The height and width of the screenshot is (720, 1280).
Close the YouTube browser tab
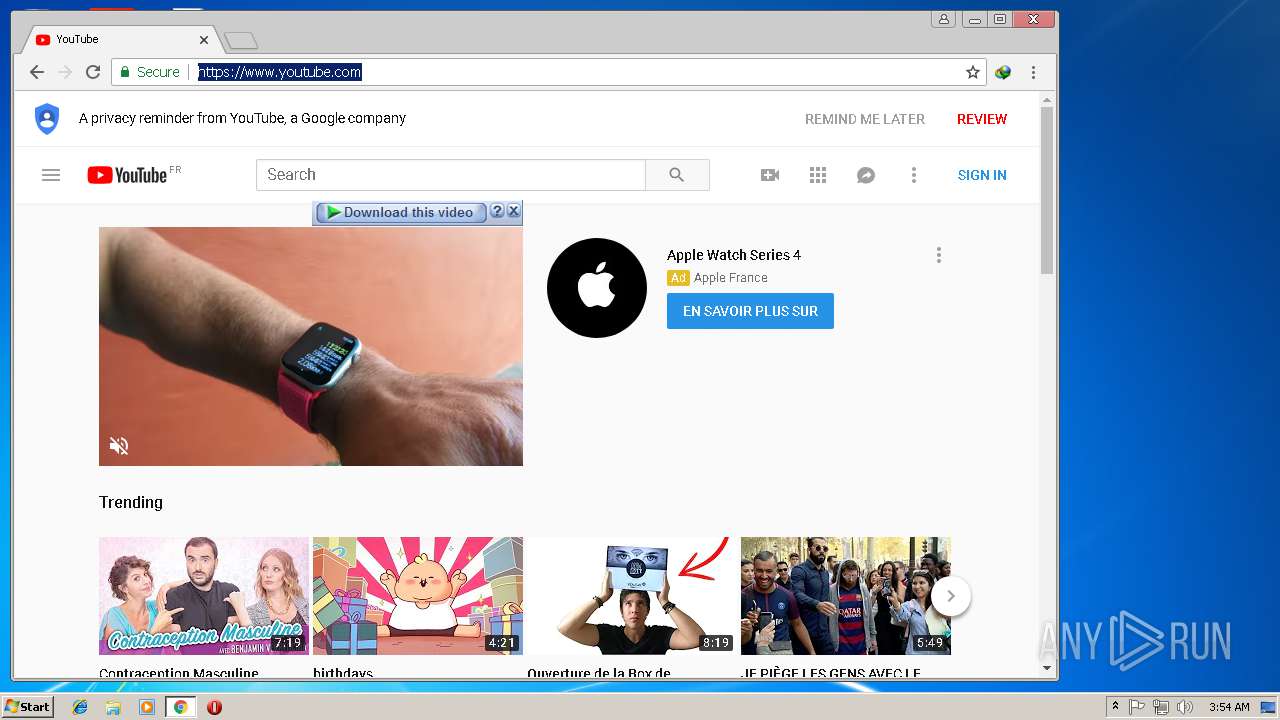coord(204,40)
